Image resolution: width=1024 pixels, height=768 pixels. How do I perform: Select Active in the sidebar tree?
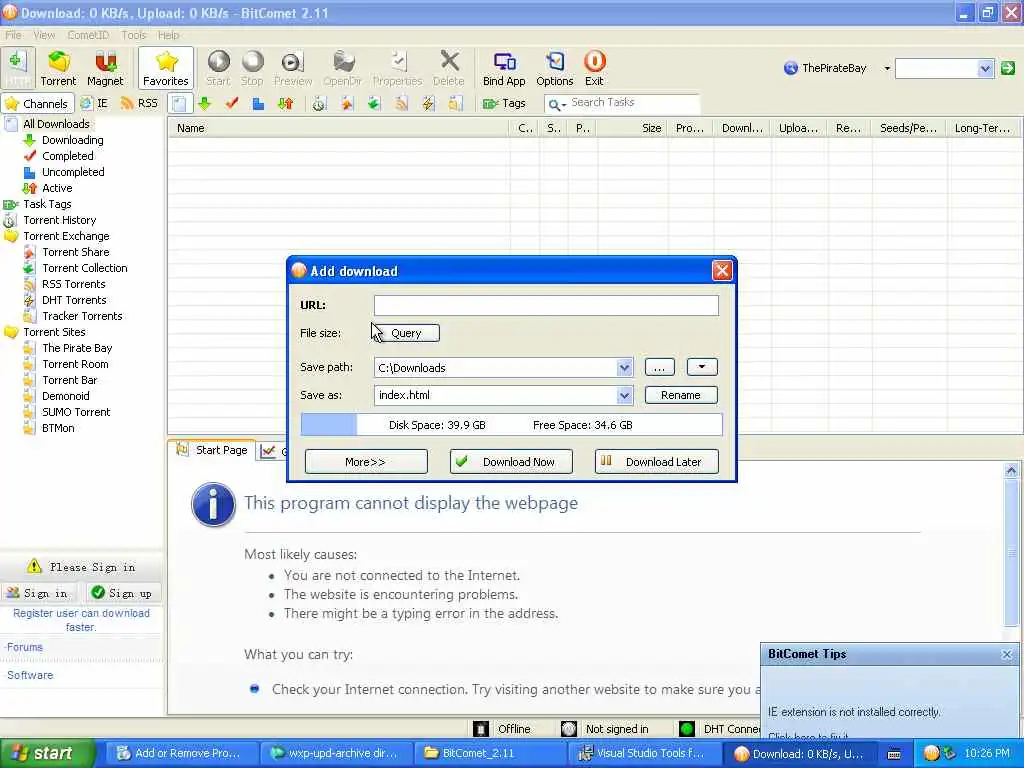tap(57, 188)
